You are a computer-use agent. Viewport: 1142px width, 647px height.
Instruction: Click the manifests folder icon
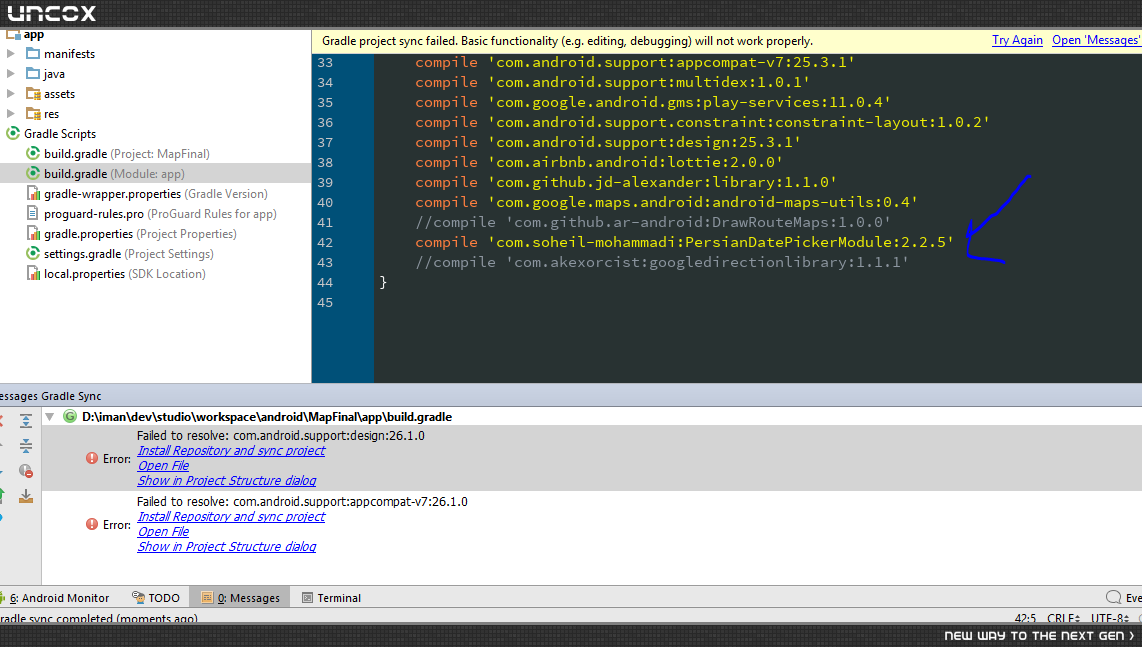[33, 53]
